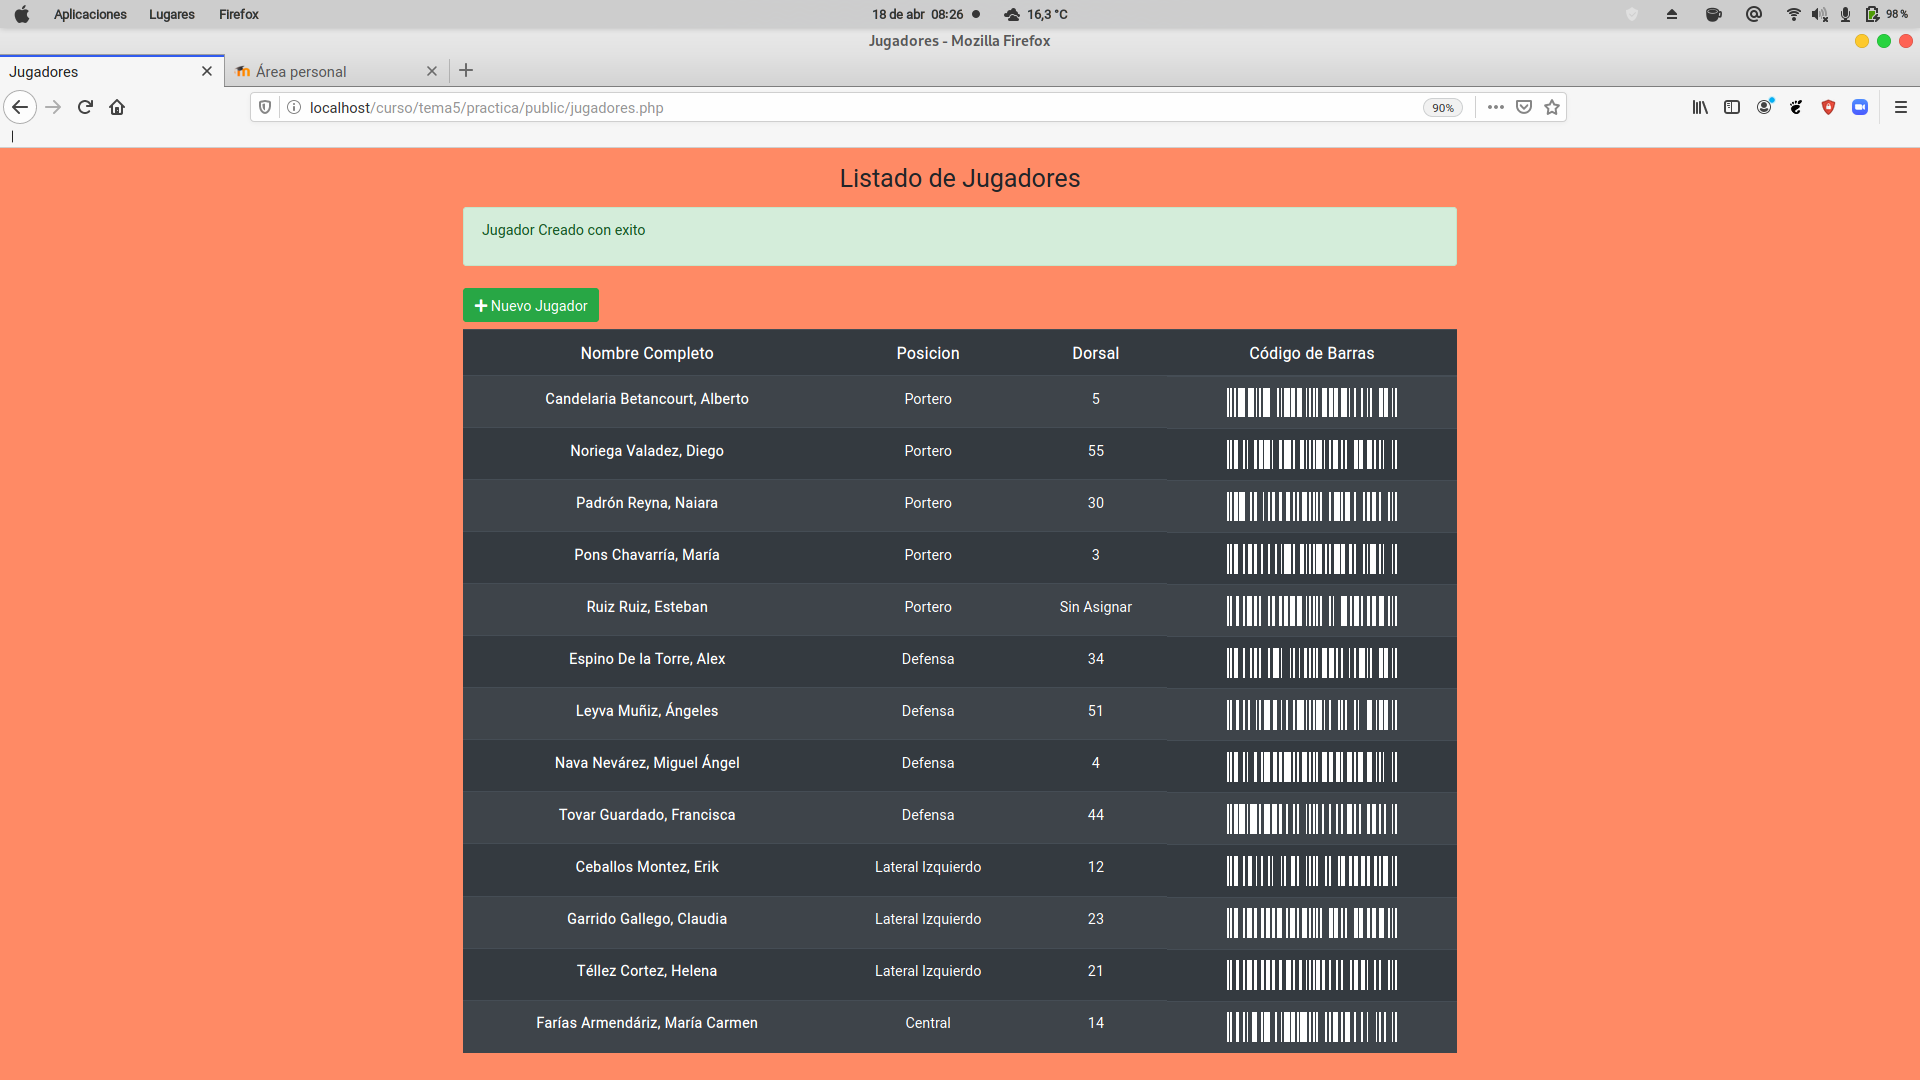Select Padrón Reyna, Naiara name cell

647,503
